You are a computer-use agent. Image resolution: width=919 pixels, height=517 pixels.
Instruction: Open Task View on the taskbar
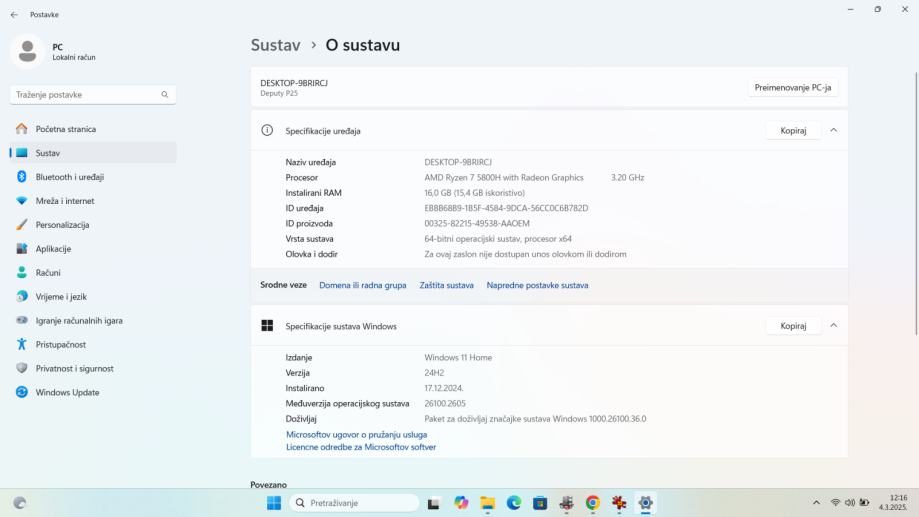click(434, 503)
